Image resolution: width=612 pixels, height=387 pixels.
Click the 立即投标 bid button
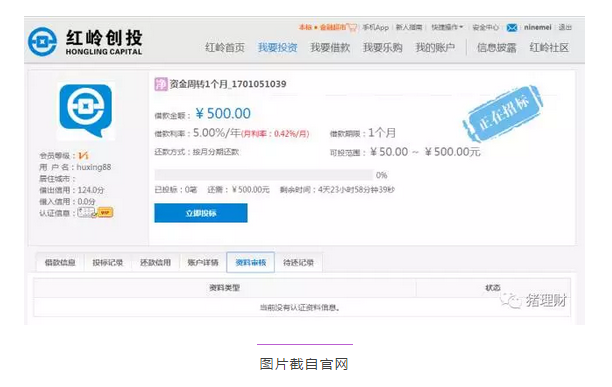(201, 213)
